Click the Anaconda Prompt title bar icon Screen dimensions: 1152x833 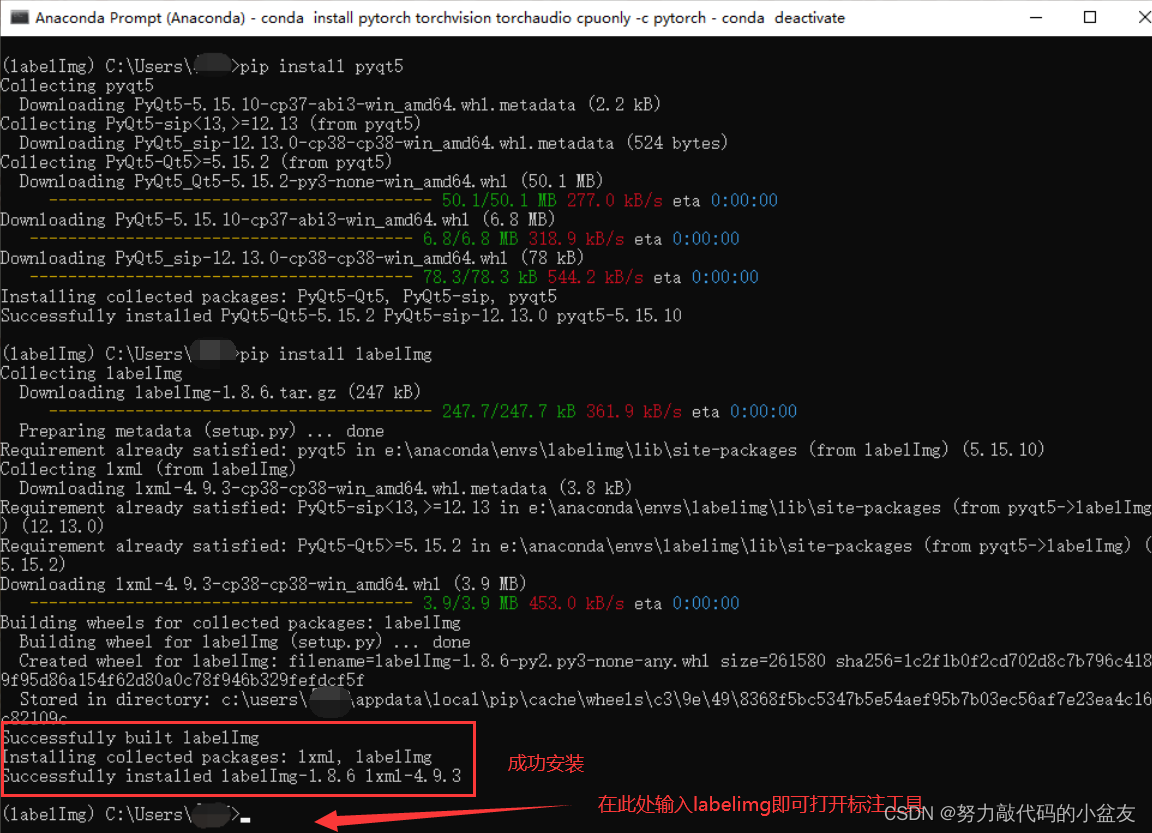pyautogui.click(x=19, y=17)
